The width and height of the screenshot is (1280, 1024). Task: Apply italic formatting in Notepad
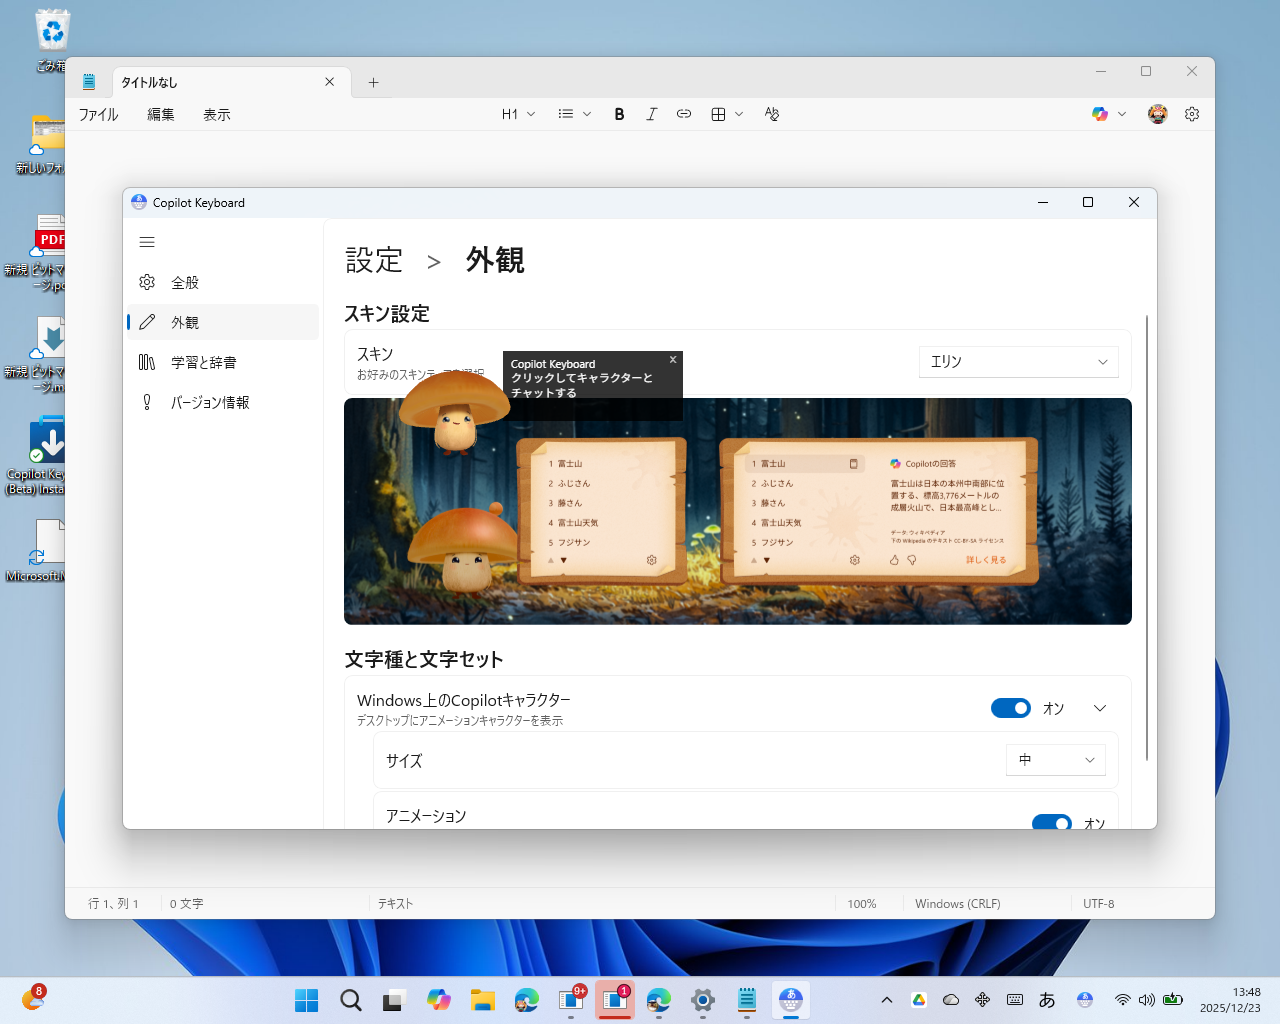pos(651,113)
